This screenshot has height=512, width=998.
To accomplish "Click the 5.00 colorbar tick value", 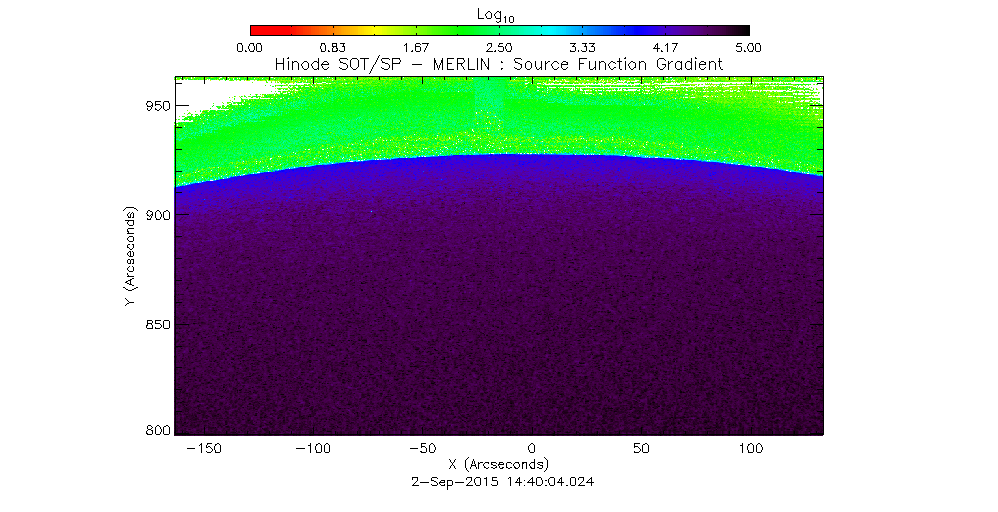I will [749, 47].
